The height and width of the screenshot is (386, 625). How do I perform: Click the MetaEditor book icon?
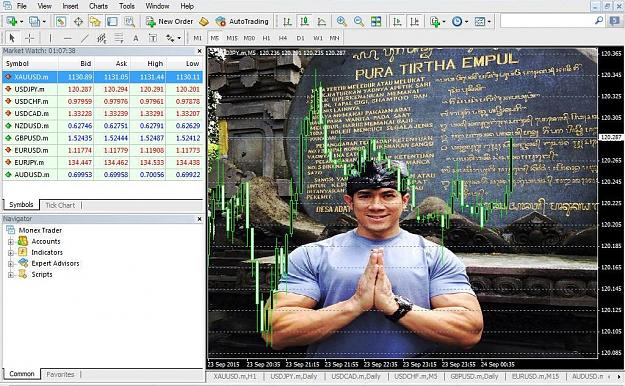click(x=204, y=22)
